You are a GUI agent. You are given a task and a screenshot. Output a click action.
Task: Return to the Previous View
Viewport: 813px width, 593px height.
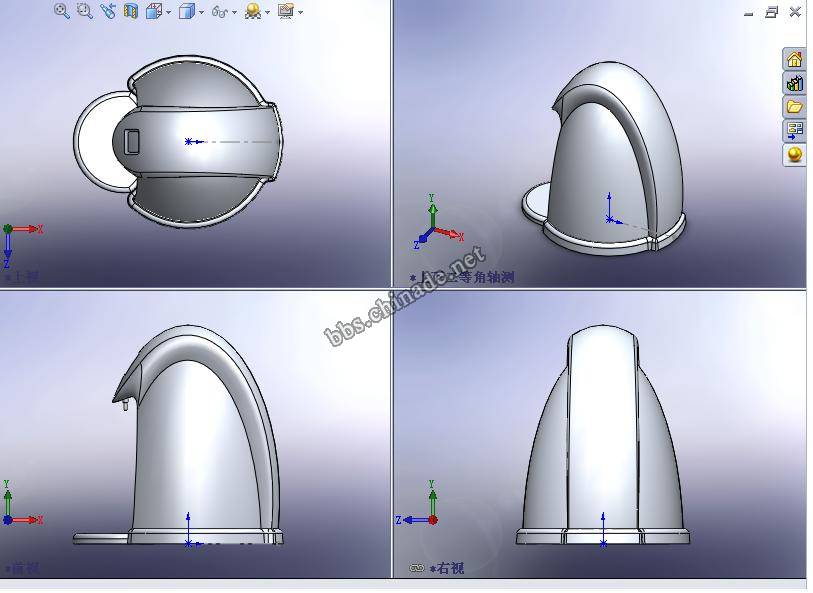108,11
